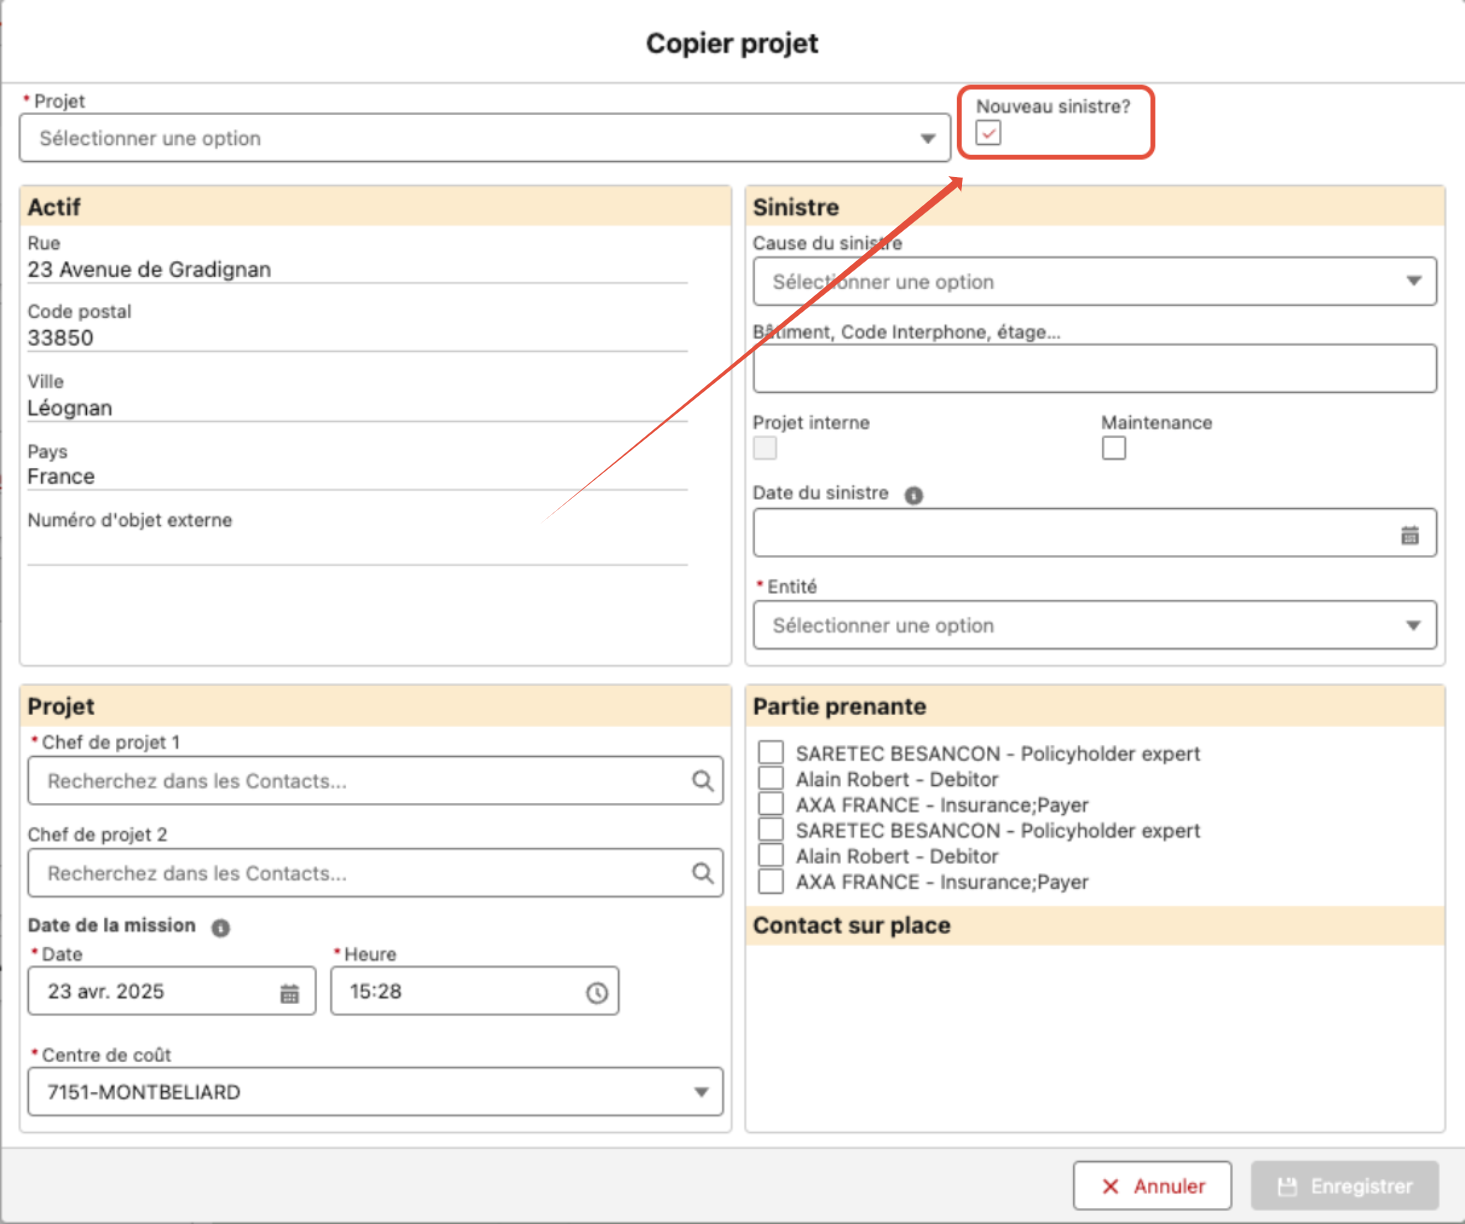Toggle the Projet interne checkbox

coord(765,448)
